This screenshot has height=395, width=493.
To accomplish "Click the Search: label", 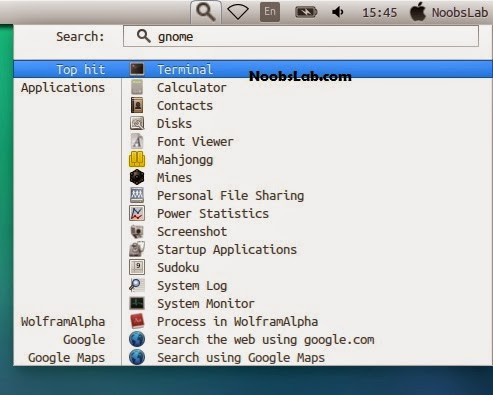I will click(x=80, y=37).
